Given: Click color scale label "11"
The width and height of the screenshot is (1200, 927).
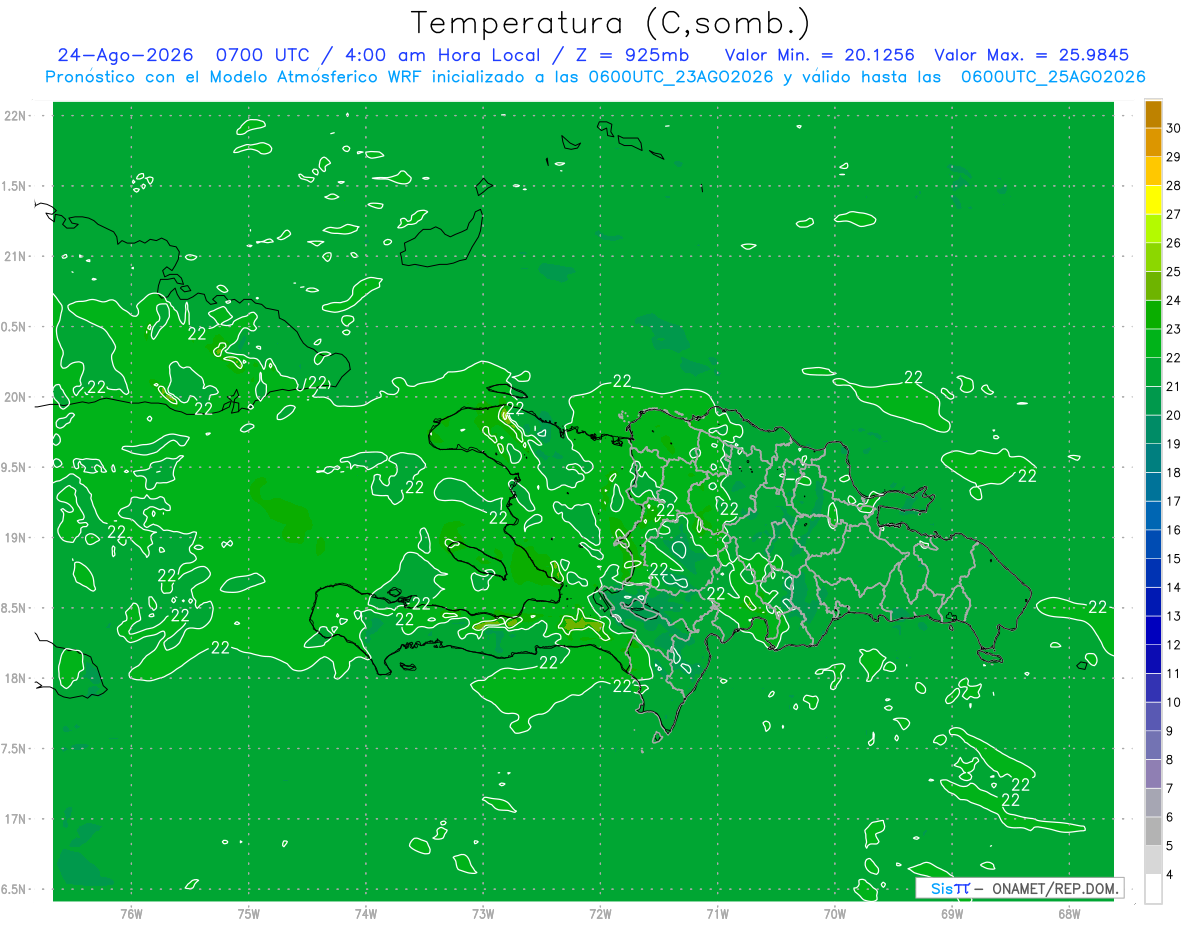Looking at the screenshot, I should 1174,673.
